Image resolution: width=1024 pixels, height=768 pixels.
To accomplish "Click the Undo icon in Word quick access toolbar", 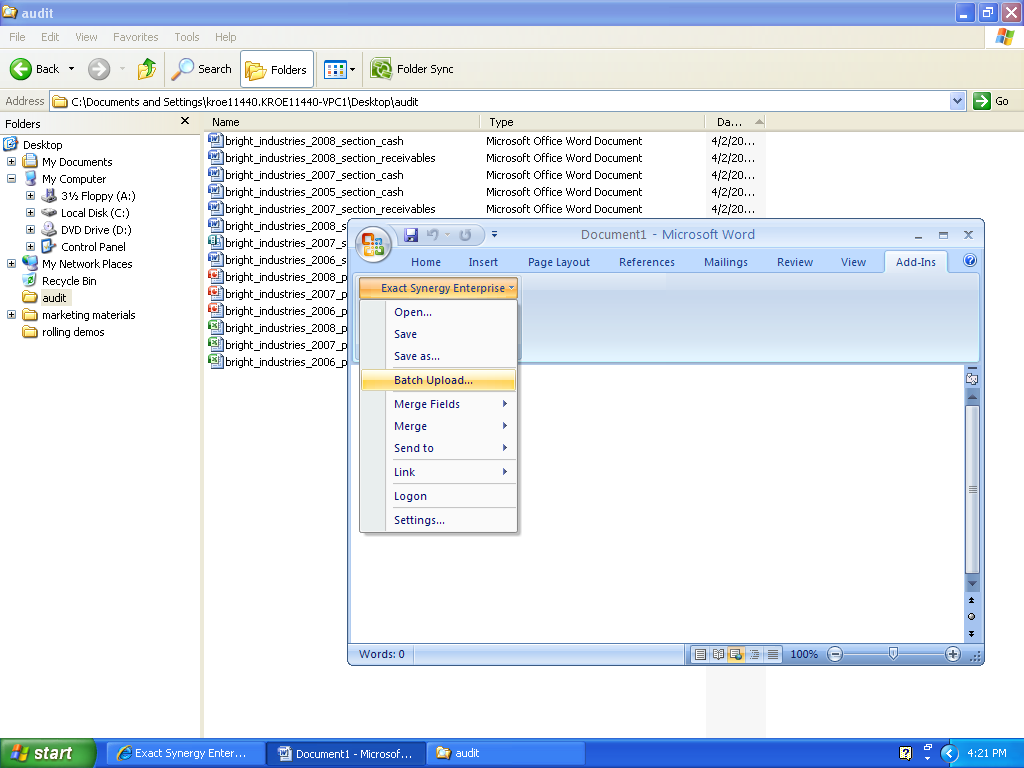I will click(x=432, y=235).
